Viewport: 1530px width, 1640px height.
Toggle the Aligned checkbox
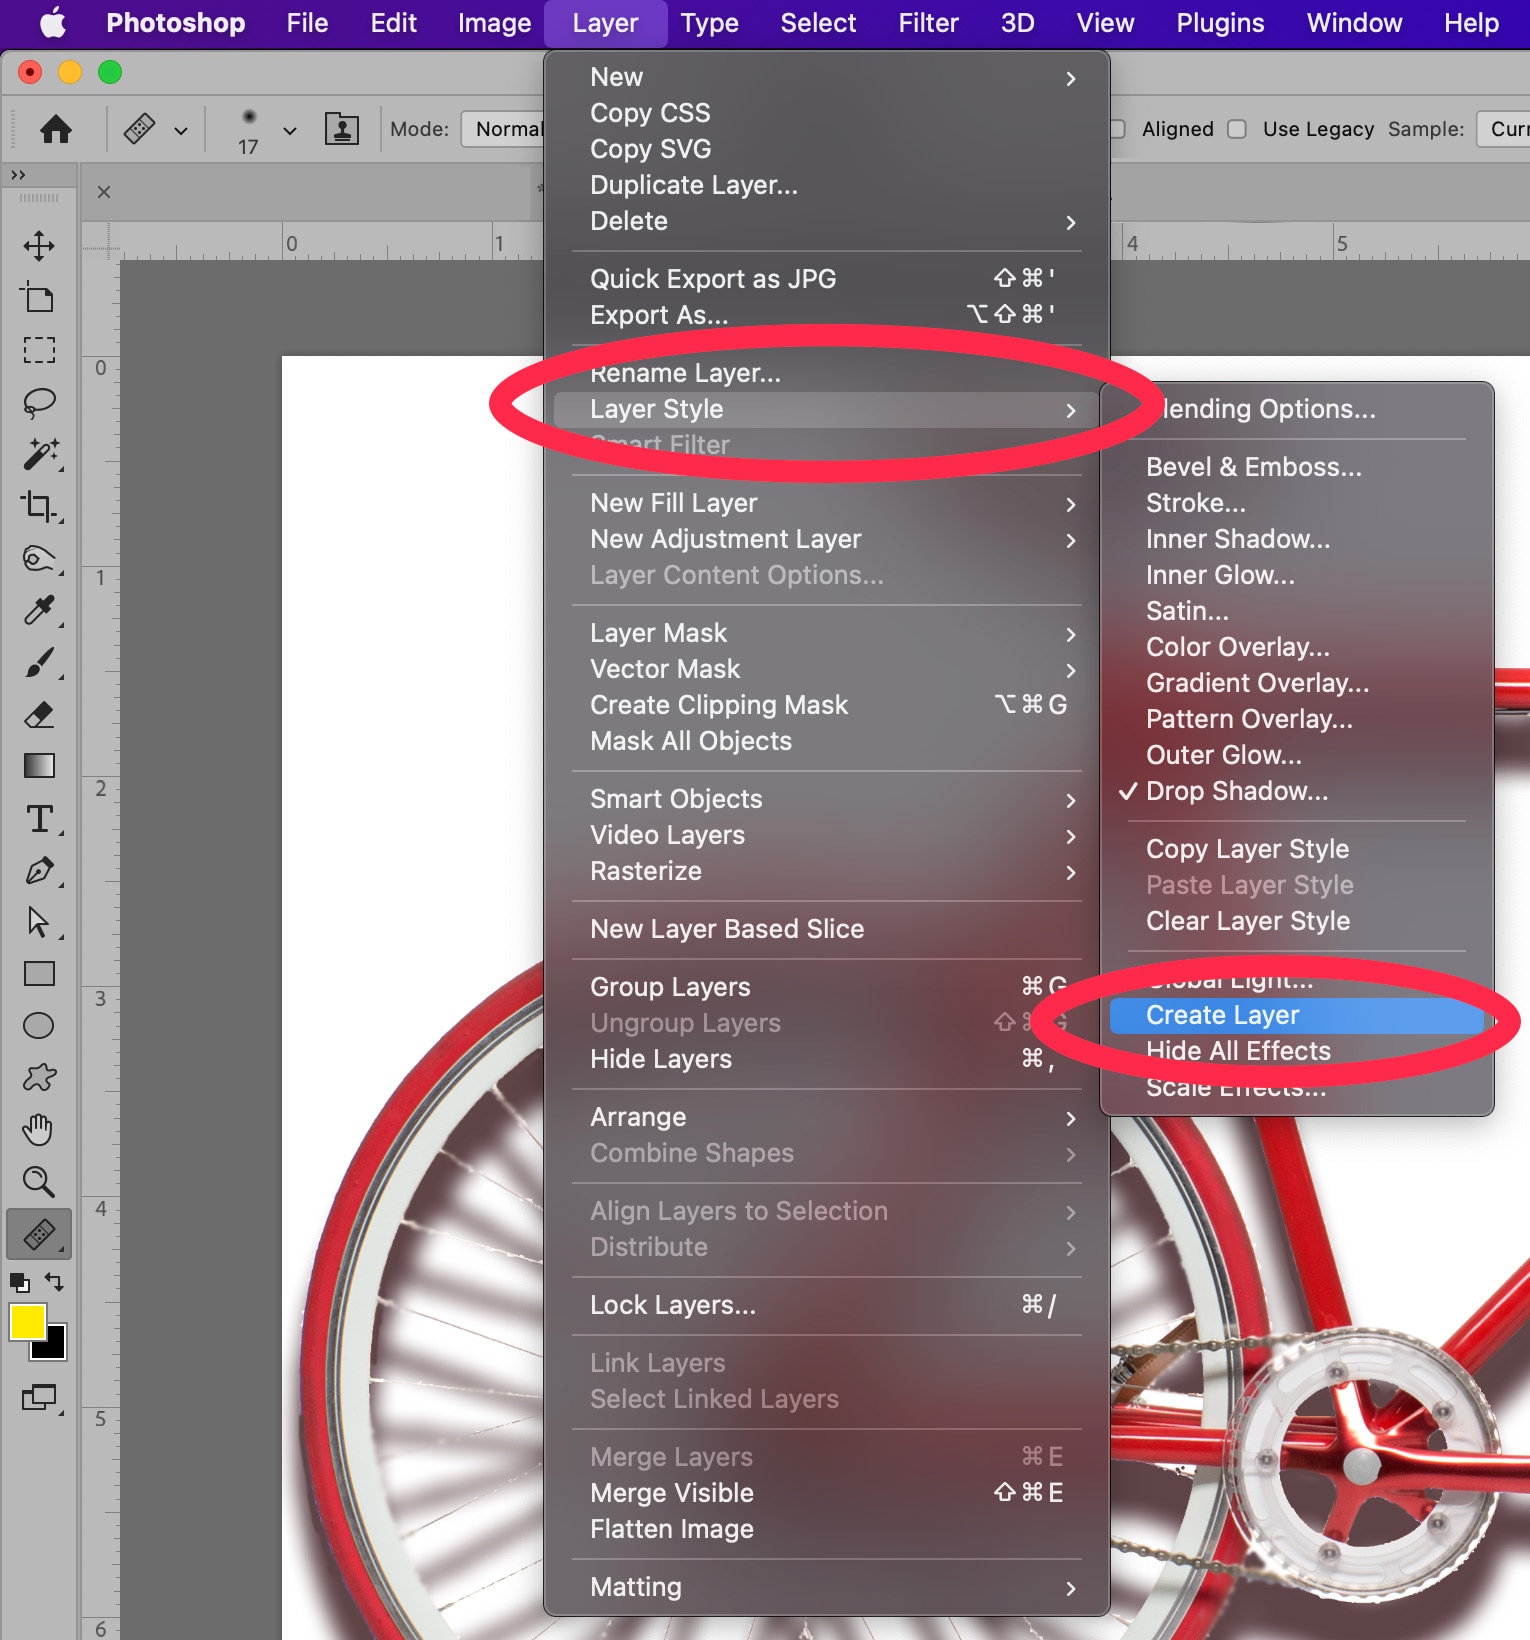1118,129
